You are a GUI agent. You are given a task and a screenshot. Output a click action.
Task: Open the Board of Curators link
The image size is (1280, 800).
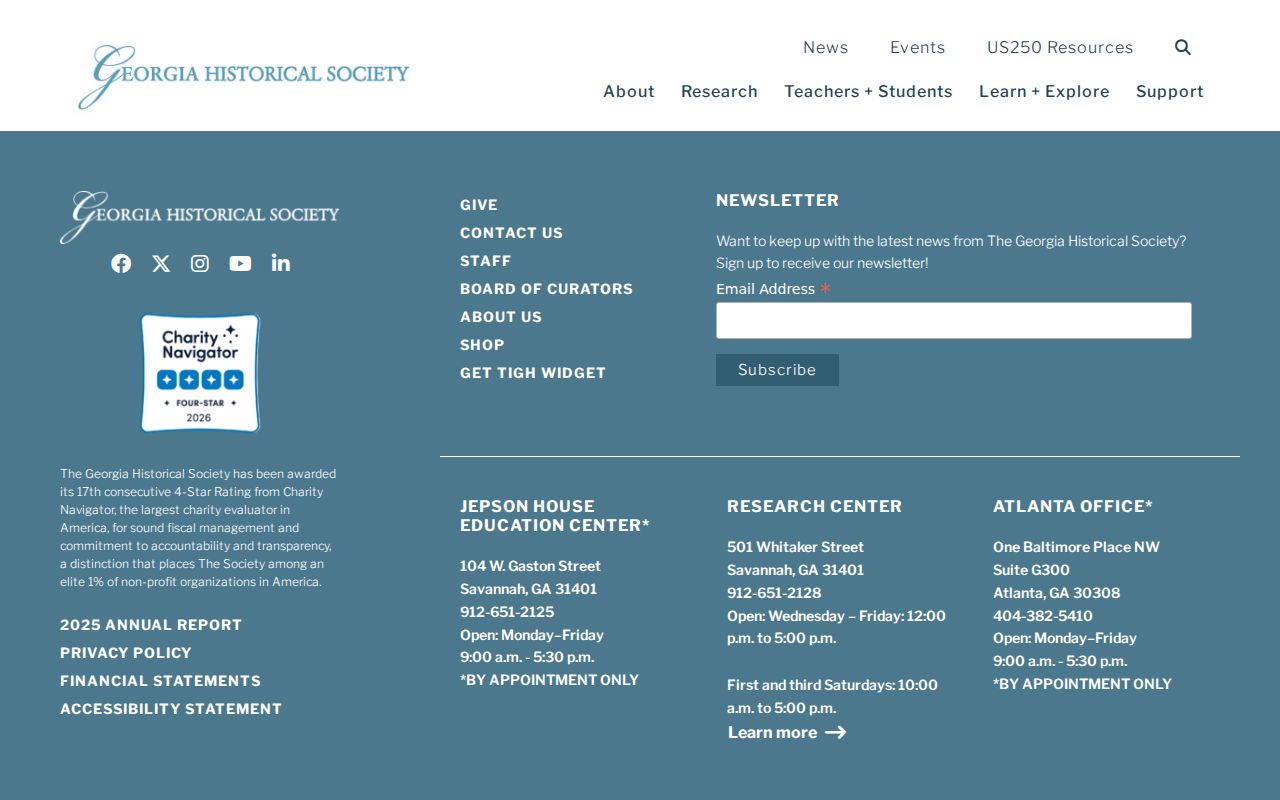546,289
